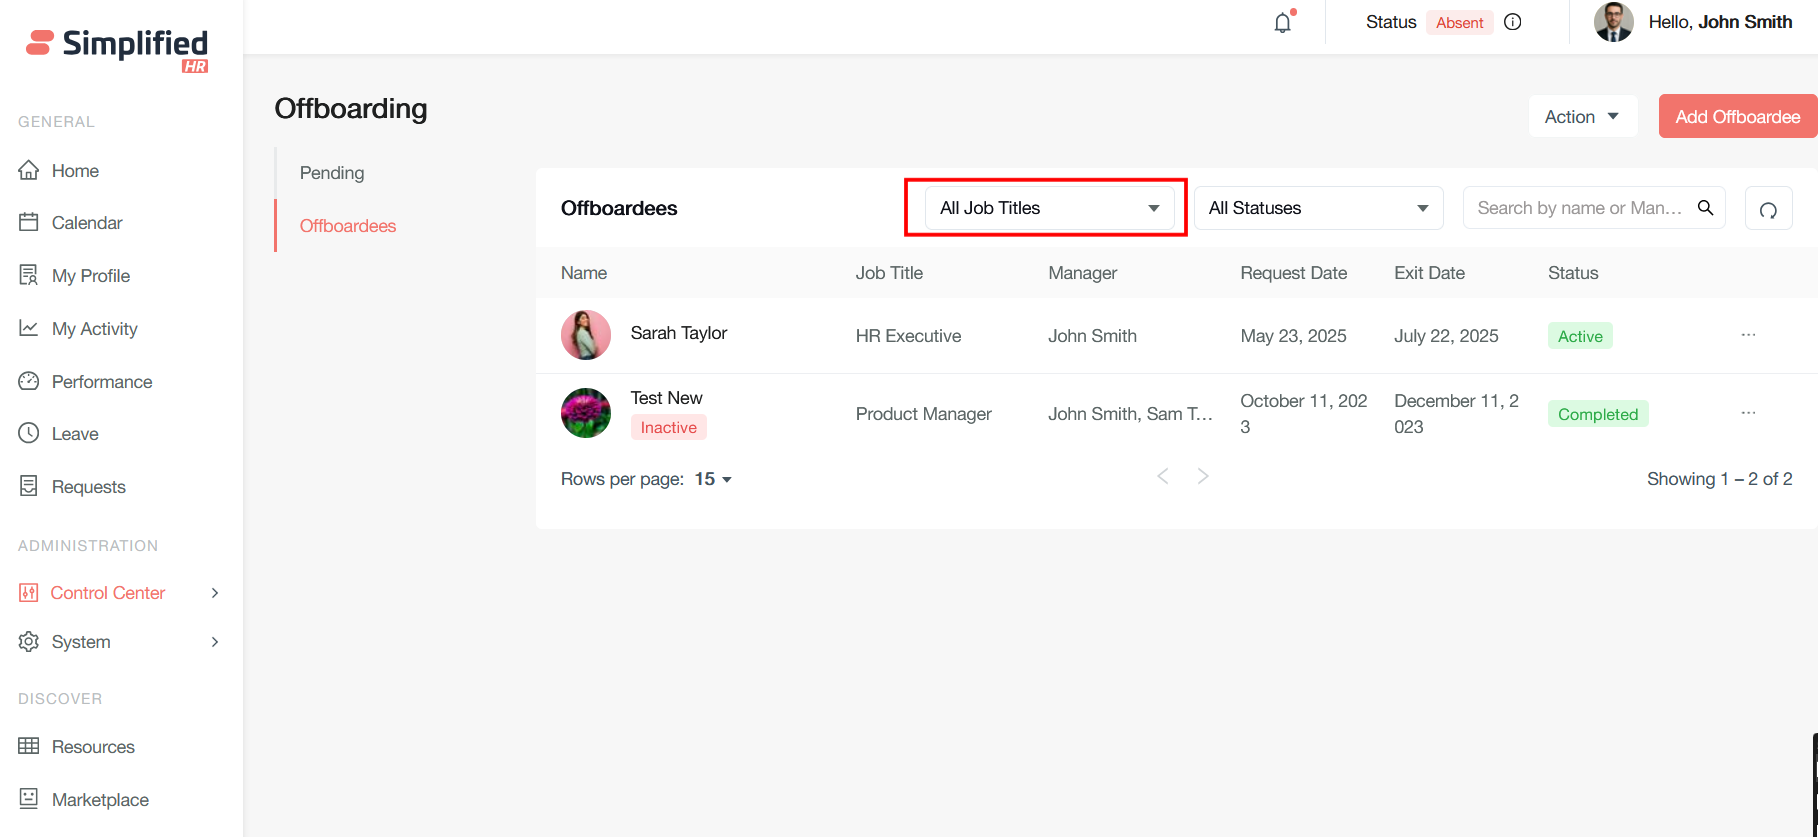Navigate to Performance in the sidebar
The height and width of the screenshot is (837, 1818).
pos(101,382)
